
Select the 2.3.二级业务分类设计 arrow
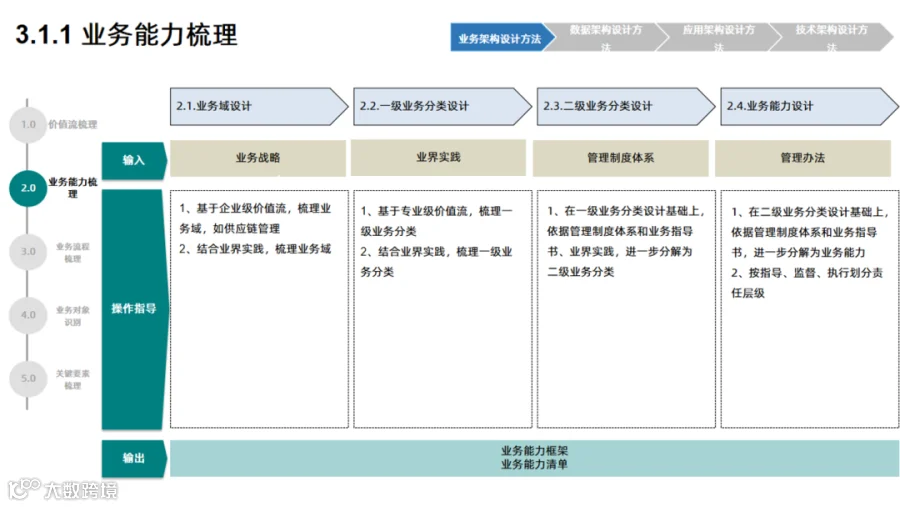click(626, 106)
